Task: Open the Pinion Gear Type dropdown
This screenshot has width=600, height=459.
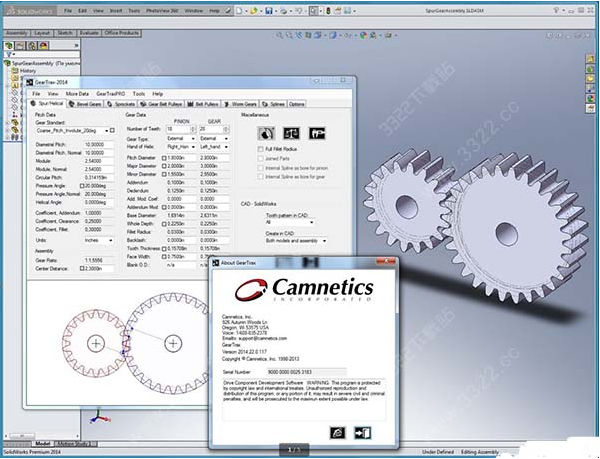Action: click(x=181, y=138)
